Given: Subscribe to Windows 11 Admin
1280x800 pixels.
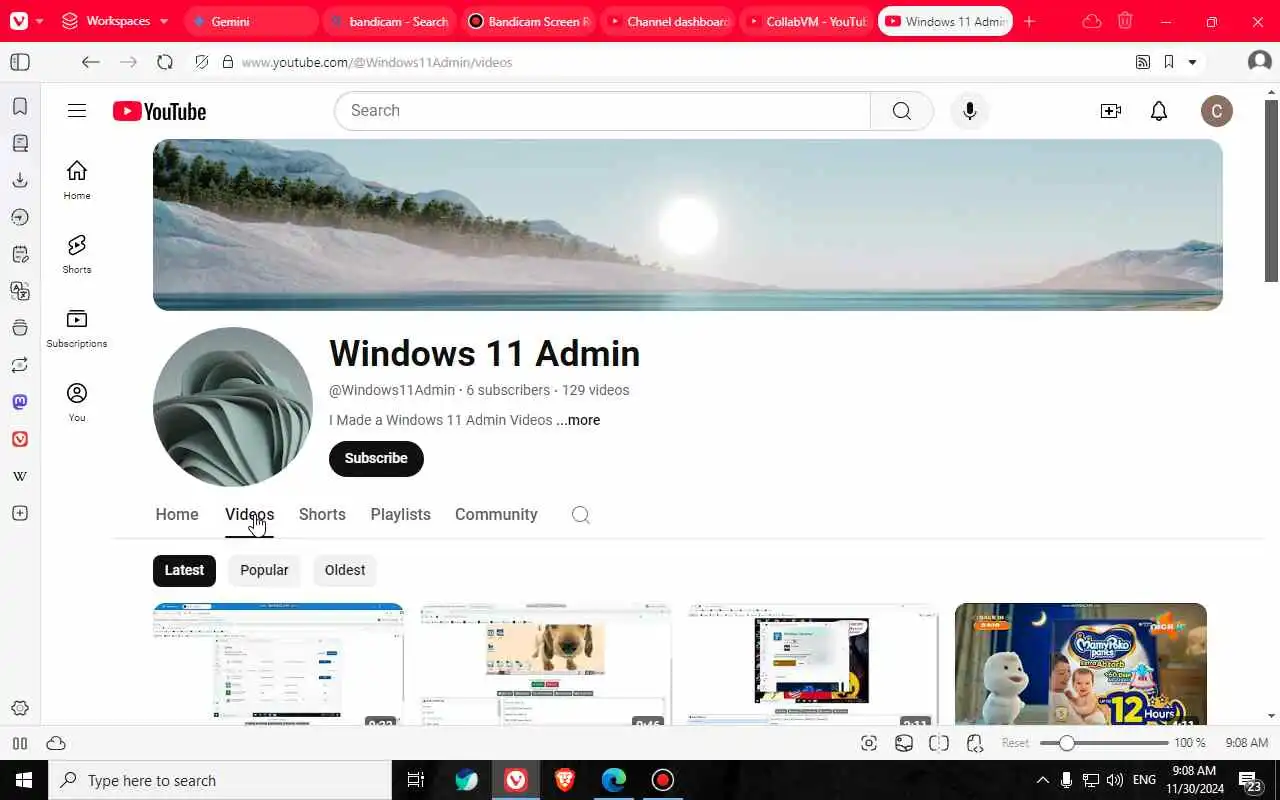Looking at the screenshot, I should pos(376,458).
